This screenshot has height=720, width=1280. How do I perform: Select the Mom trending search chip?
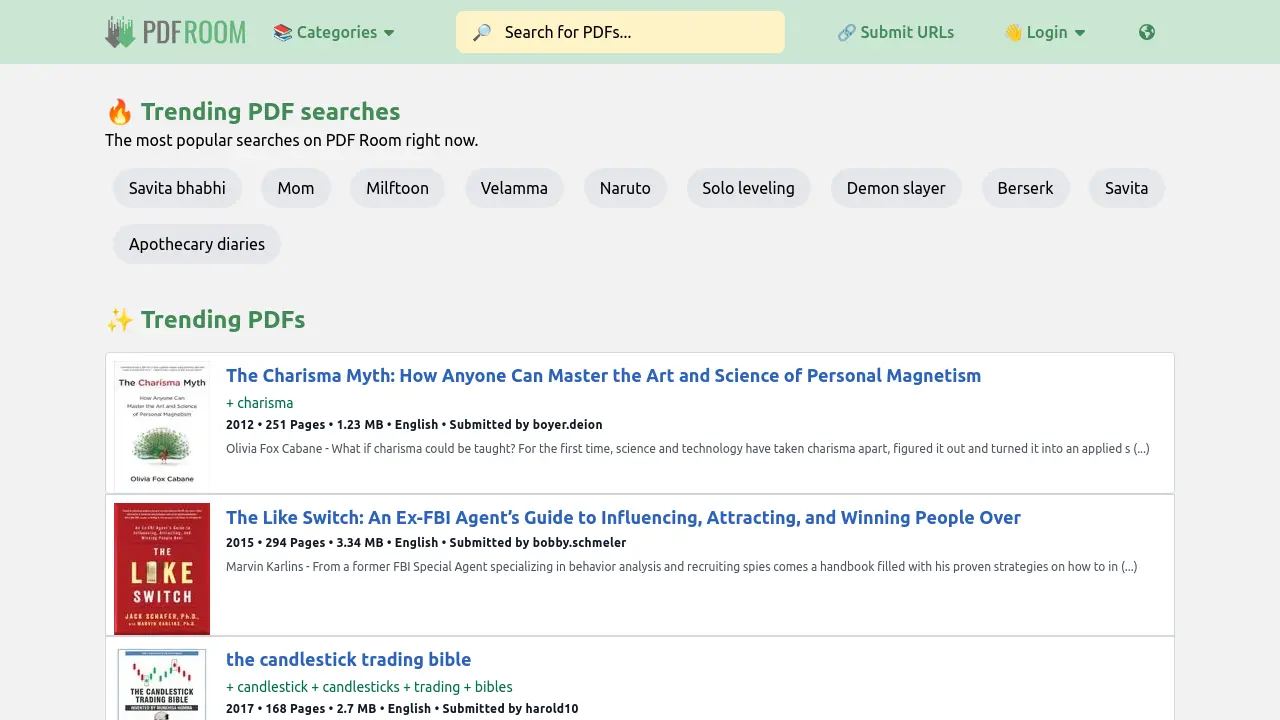[296, 188]
